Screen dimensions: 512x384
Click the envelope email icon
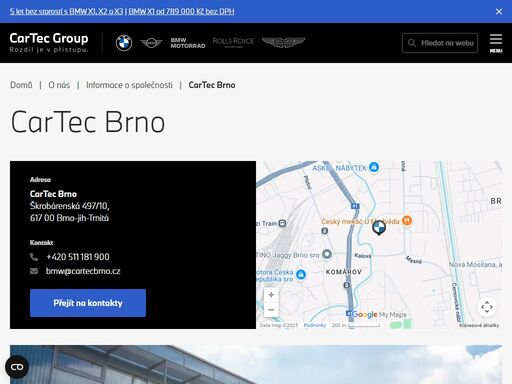[x=34, y=271]
